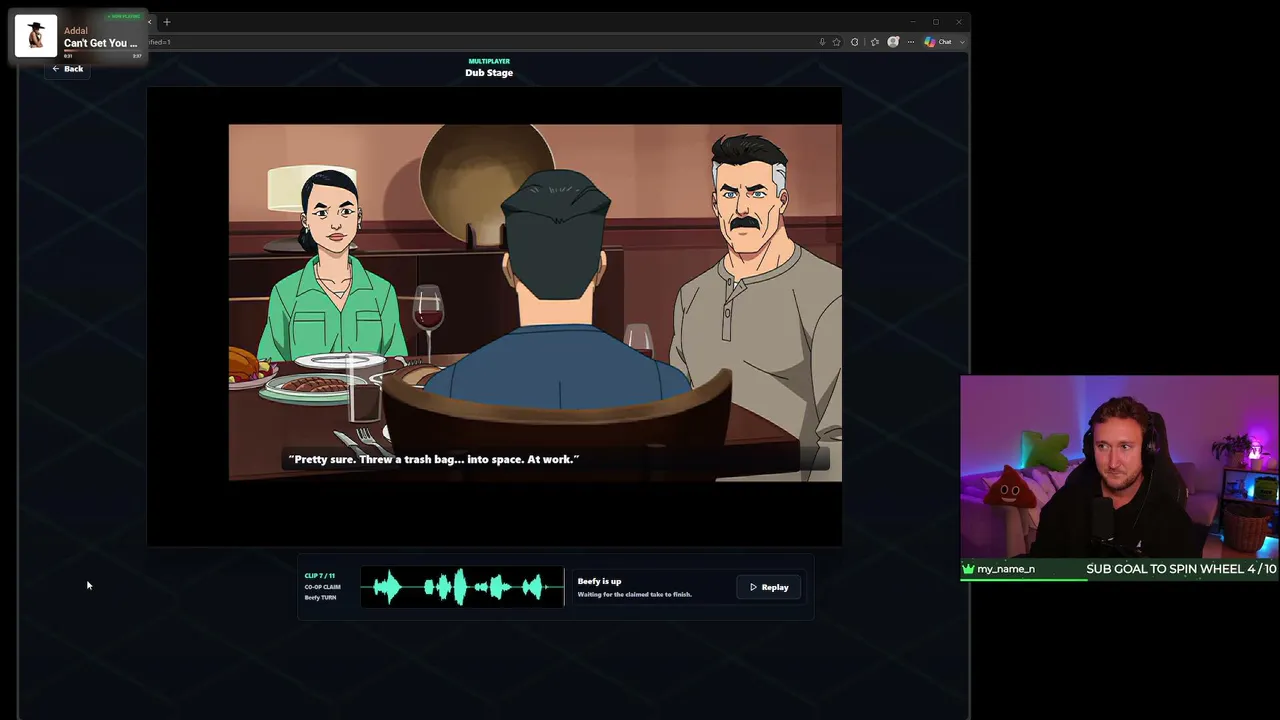Click the "CO-OP CLAIM" label
Image resolution: width=1280 pixels, height=720 pixels.
tap(322, 587)
